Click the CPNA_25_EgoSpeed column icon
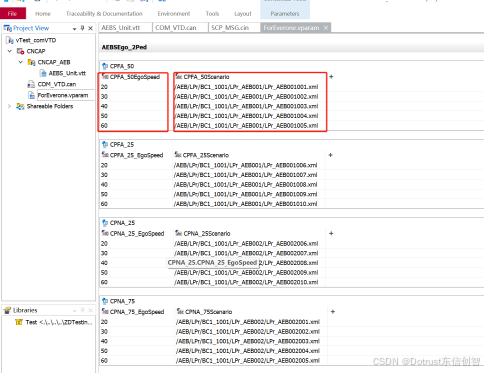The width and height of the screenshot is (484, 373). [105, 233]
